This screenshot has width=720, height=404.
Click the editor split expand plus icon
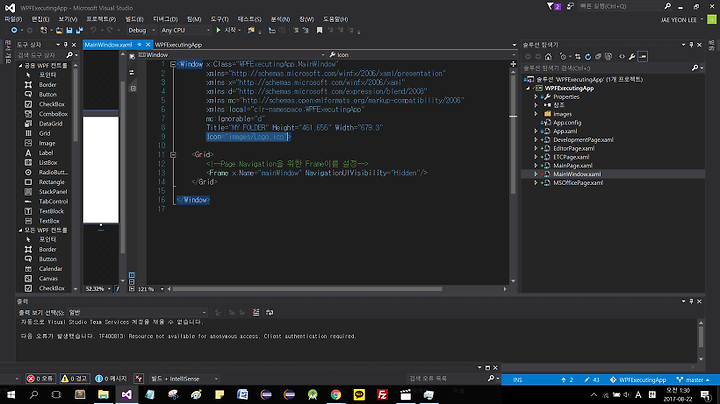tap(513, 64)
